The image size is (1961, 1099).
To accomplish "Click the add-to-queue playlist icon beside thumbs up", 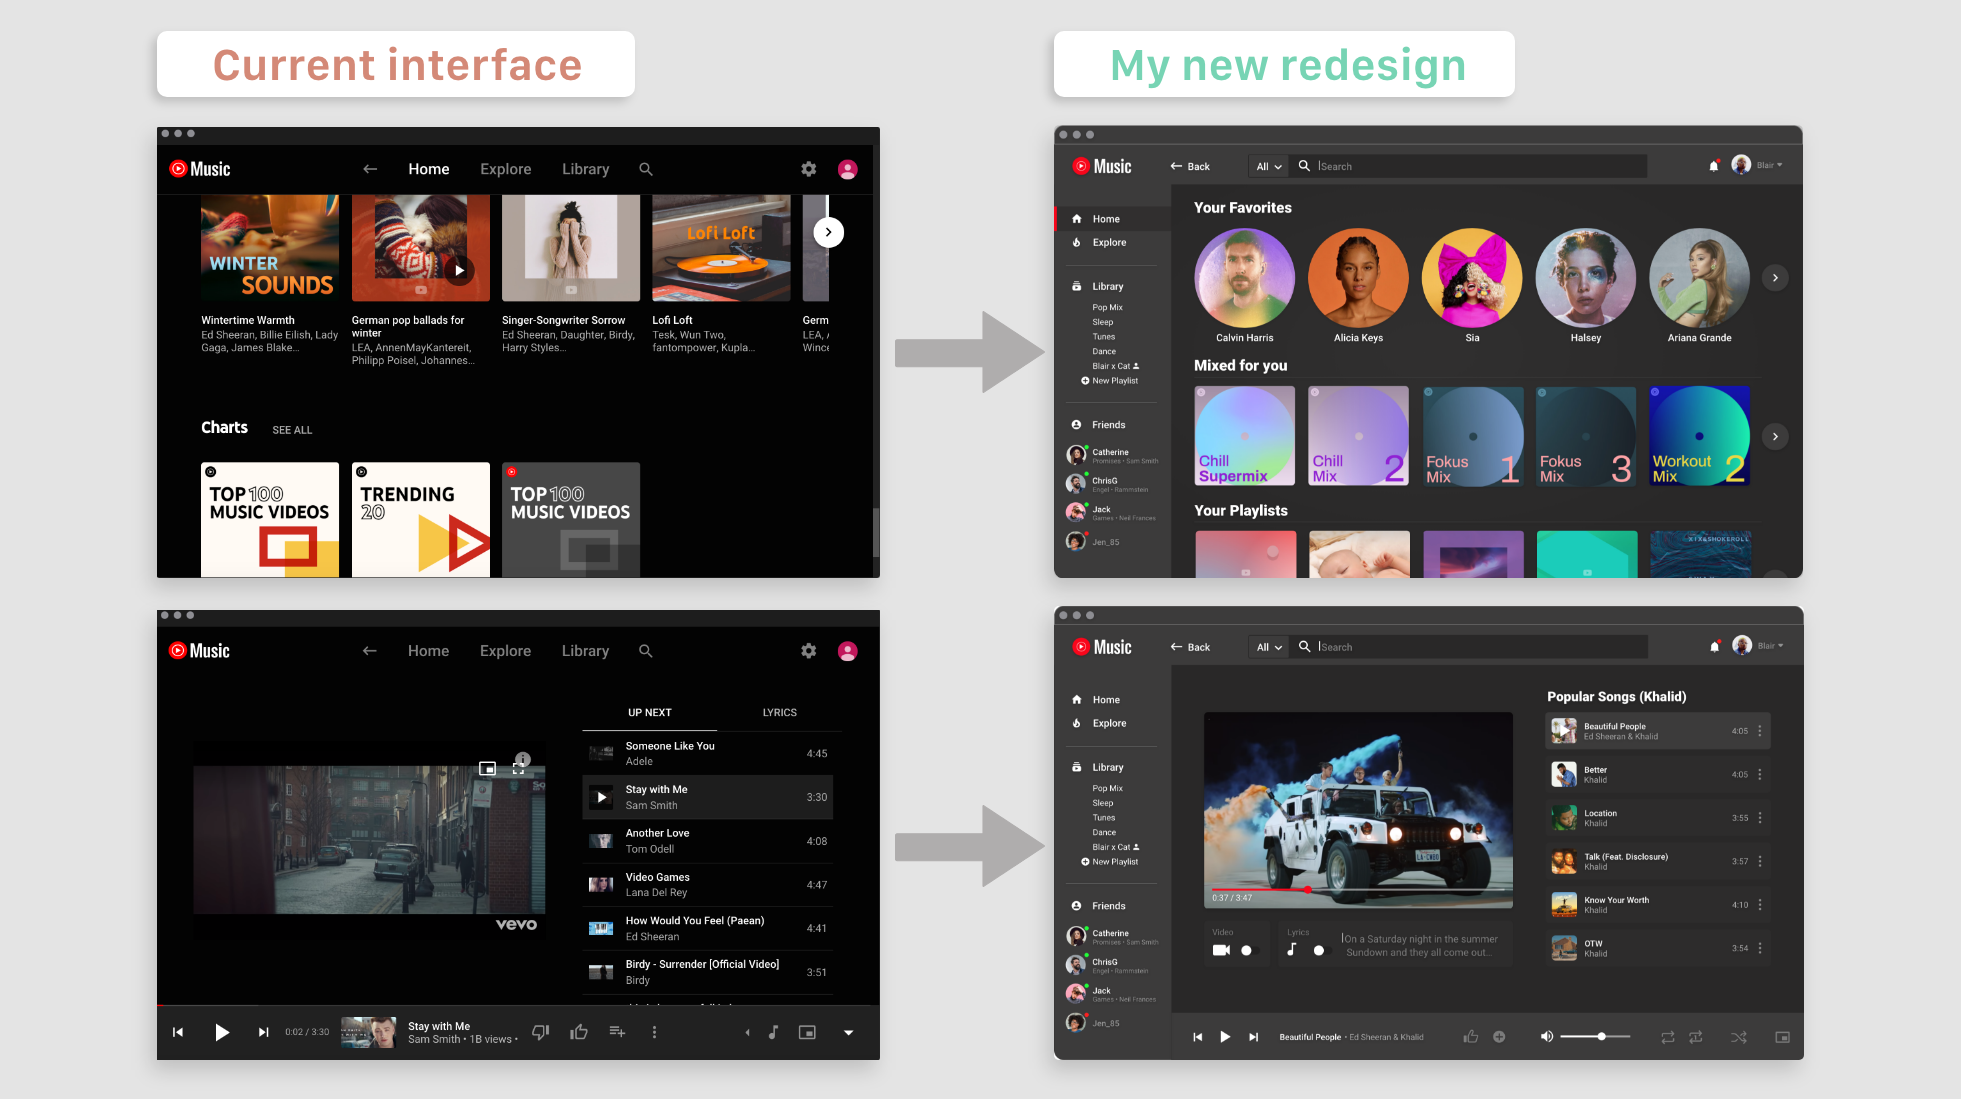I will pyautogui.click(x=617, y=1032).
